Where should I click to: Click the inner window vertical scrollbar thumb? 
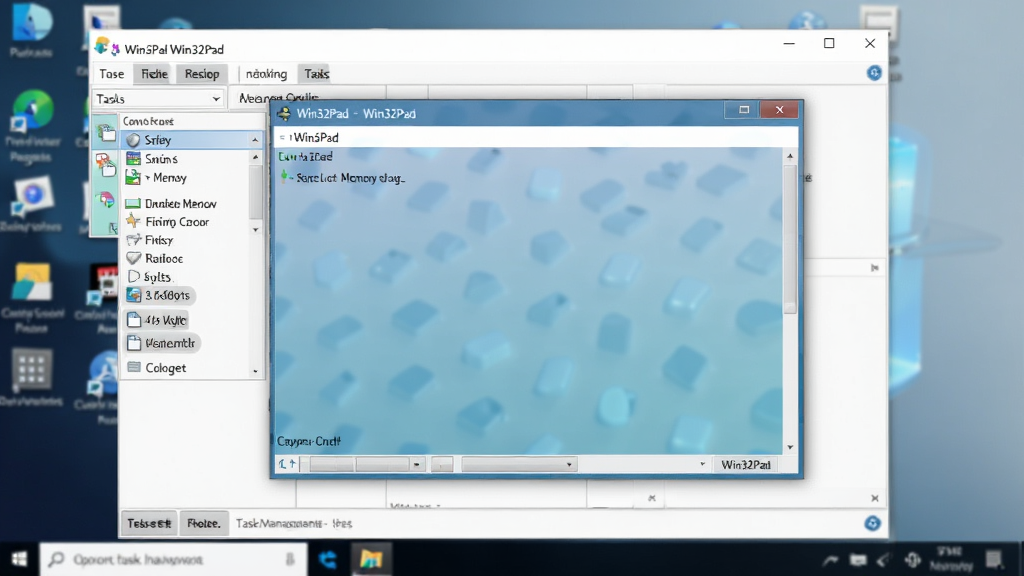790,238
